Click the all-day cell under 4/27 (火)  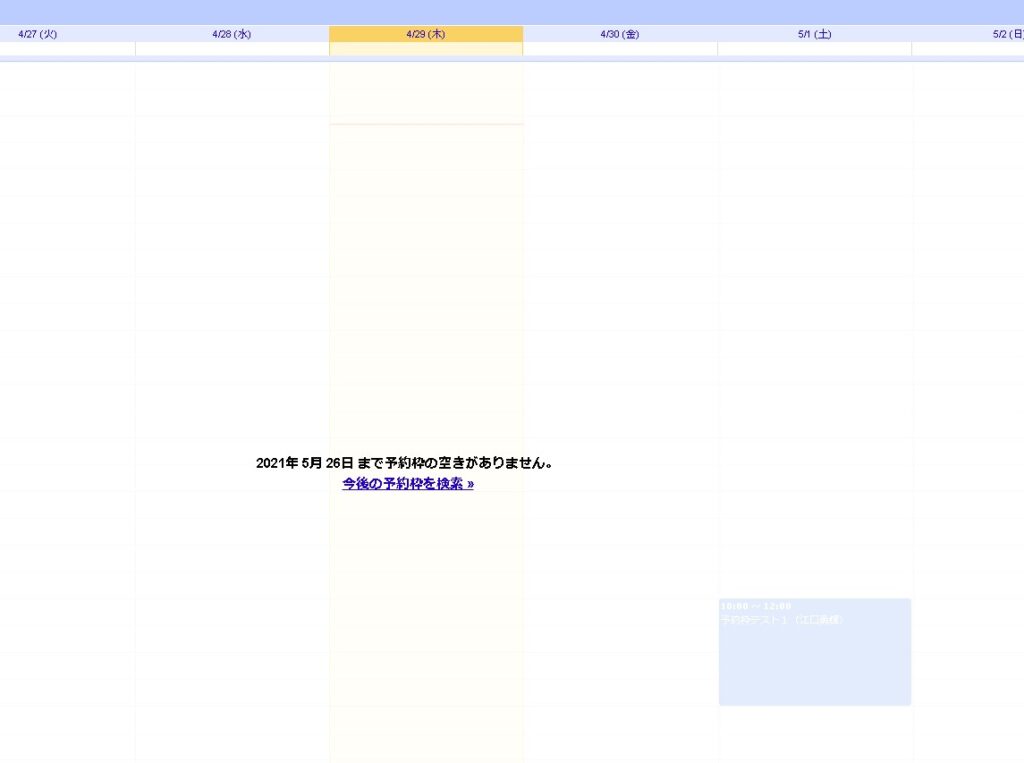click(x=66, y=49)
